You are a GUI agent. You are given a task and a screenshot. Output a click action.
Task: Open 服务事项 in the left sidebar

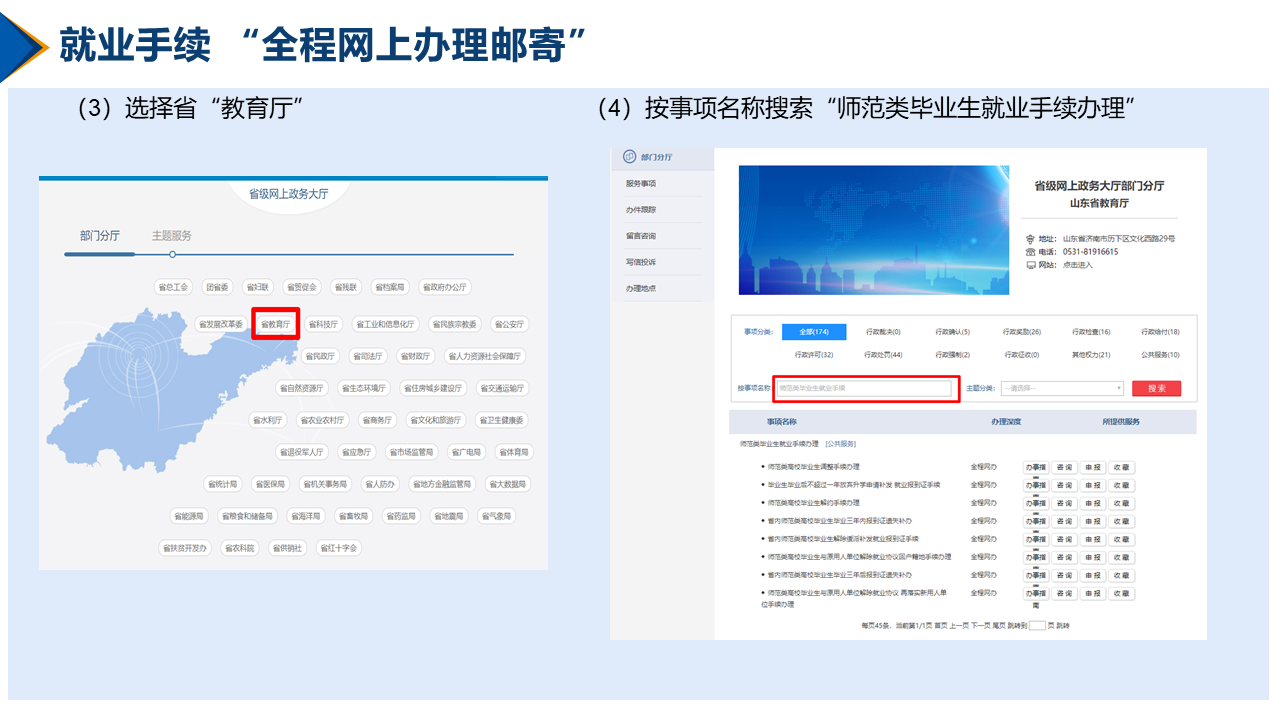(x=641, y=184)
